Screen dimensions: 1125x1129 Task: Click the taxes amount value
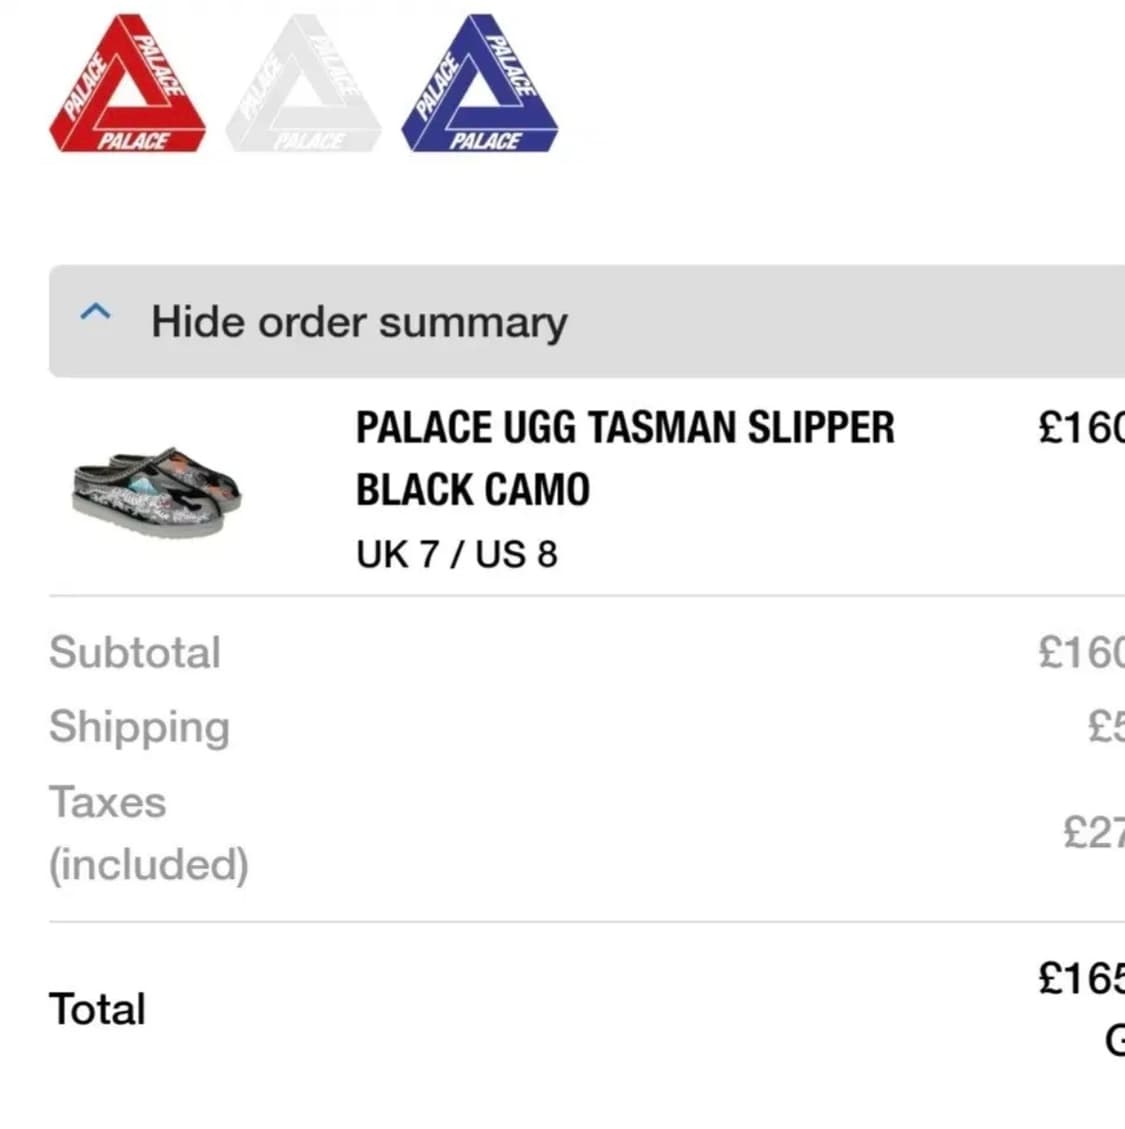click(1093, 831)
